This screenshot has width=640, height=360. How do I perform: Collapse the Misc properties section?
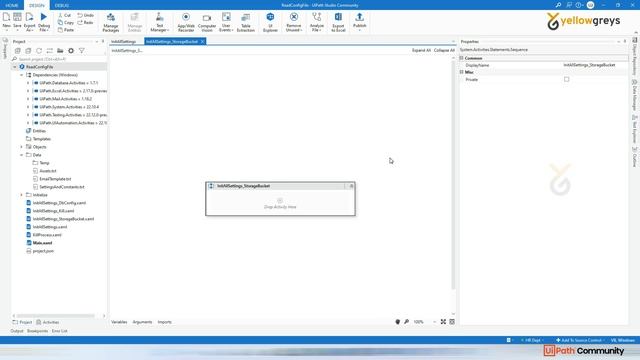(x=462, y=72)
